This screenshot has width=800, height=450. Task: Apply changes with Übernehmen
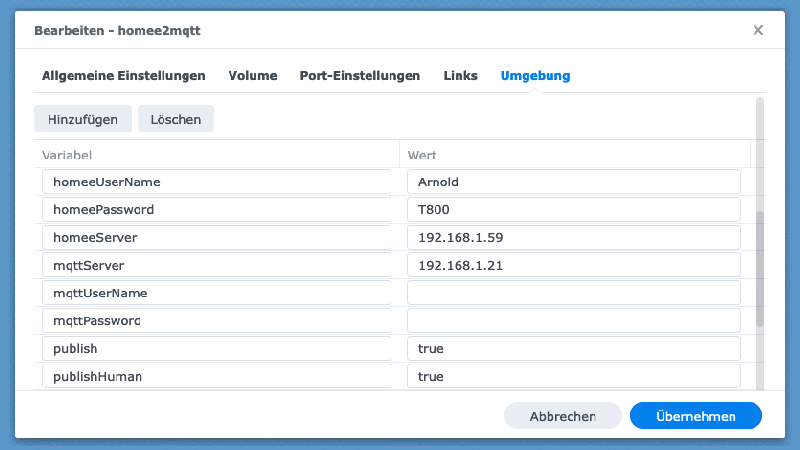click(695, 416)
